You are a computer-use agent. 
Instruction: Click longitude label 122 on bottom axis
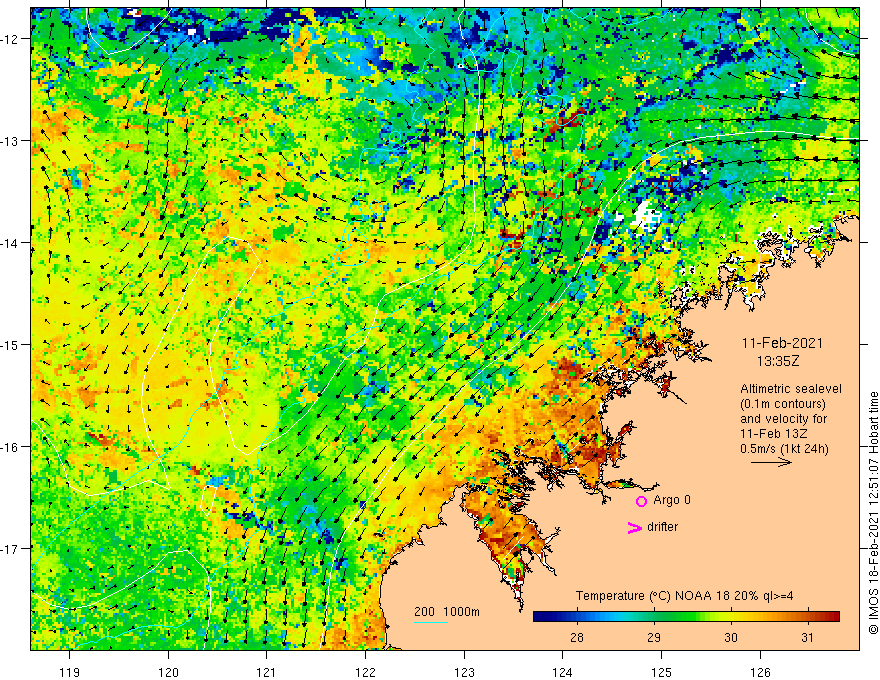tap(365, 672)
